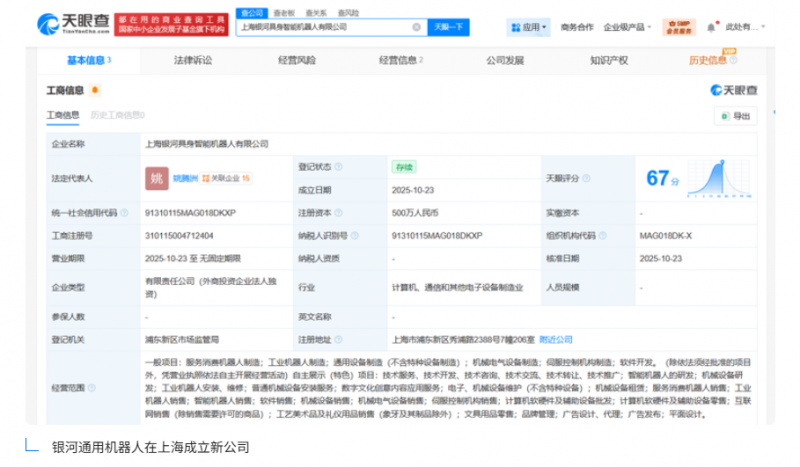Click the Tianyancha logo in header
This screenshot has height=467, width=800.
[x=73, y=23]
